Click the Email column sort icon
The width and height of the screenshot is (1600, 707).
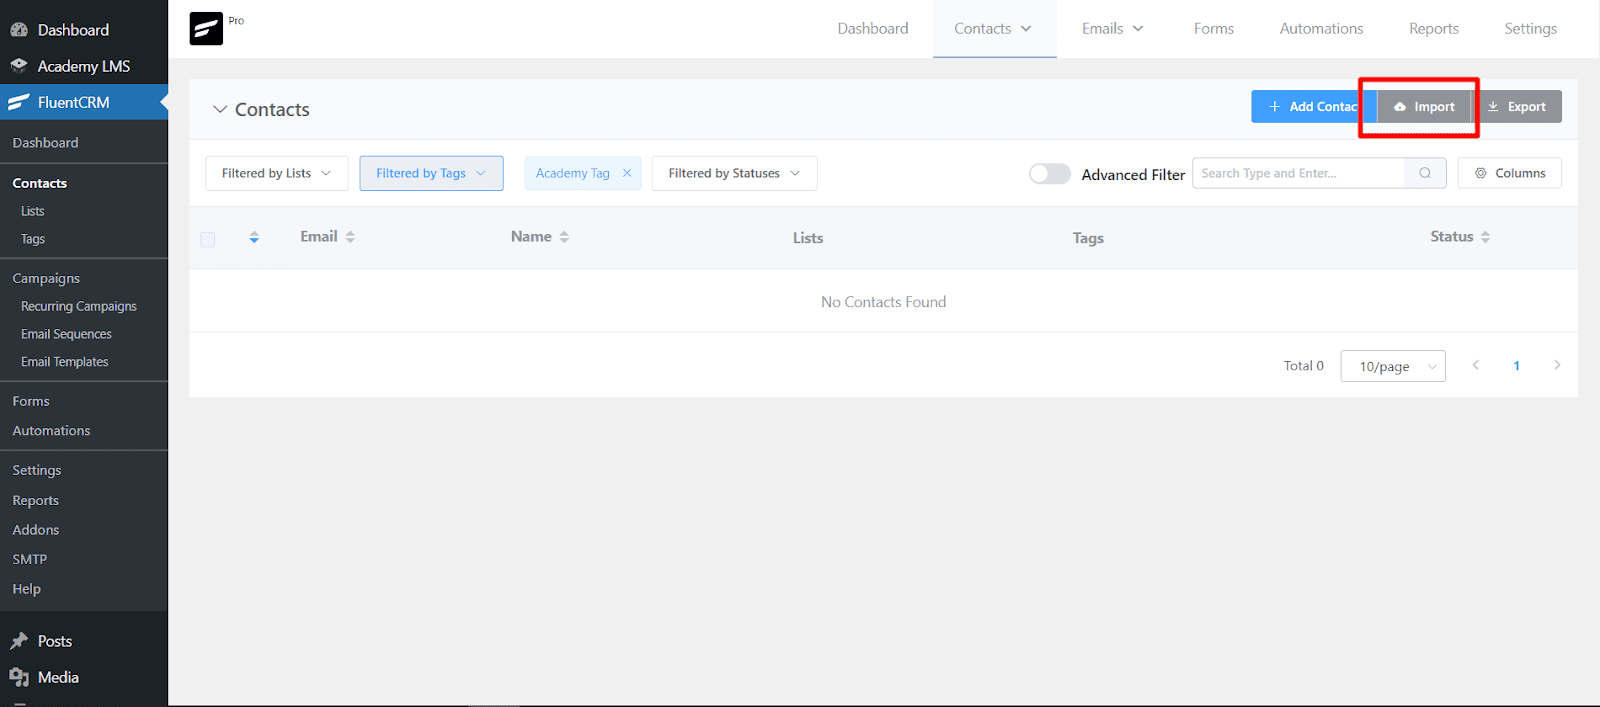[350, 237]
